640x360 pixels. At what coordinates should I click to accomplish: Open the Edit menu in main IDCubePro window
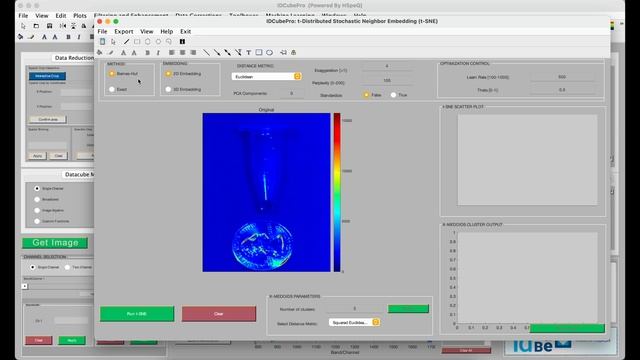(x=61, y=16)
